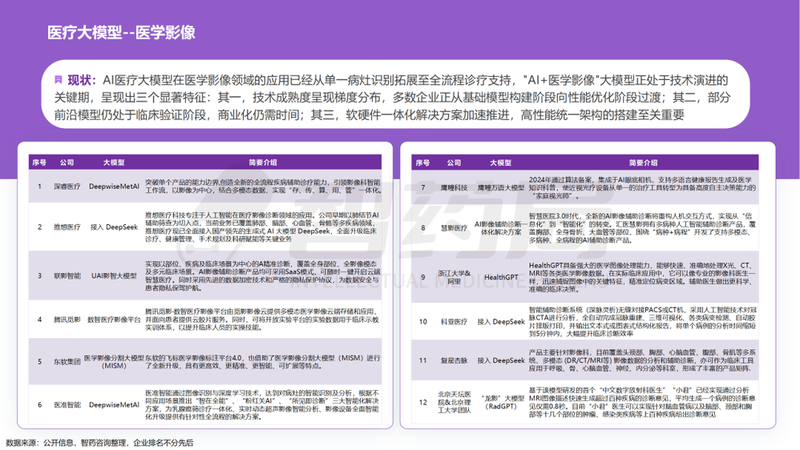Image resolution: width=800 pixels, height=450 pixels.
Task: Click row number 12 beside 北京天坛医院
Action: 422,402
